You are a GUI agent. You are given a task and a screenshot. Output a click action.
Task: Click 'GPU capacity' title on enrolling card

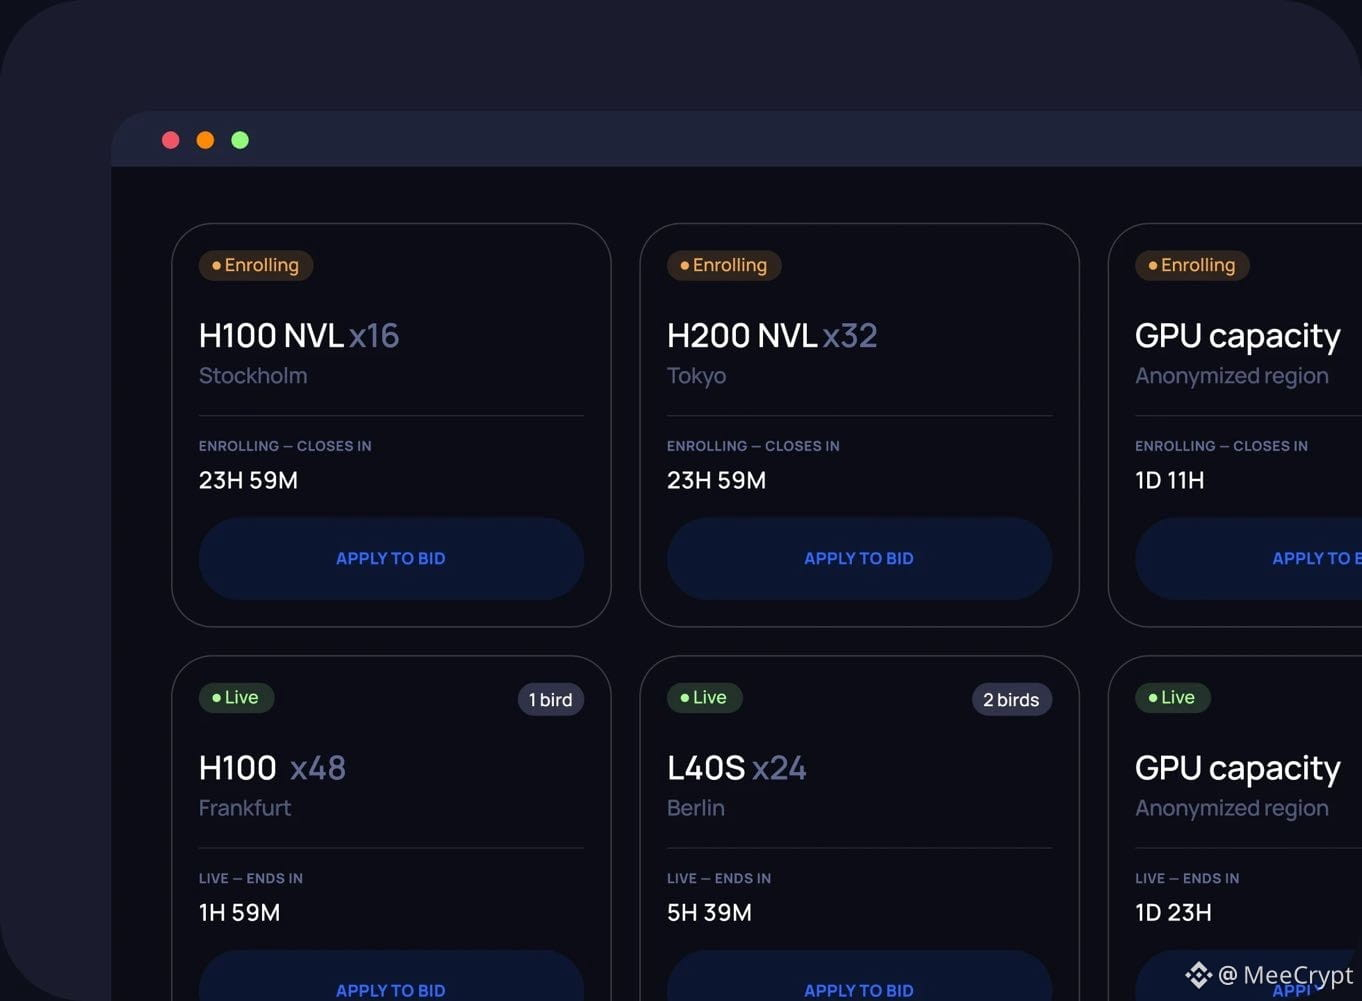(1238, 336)
